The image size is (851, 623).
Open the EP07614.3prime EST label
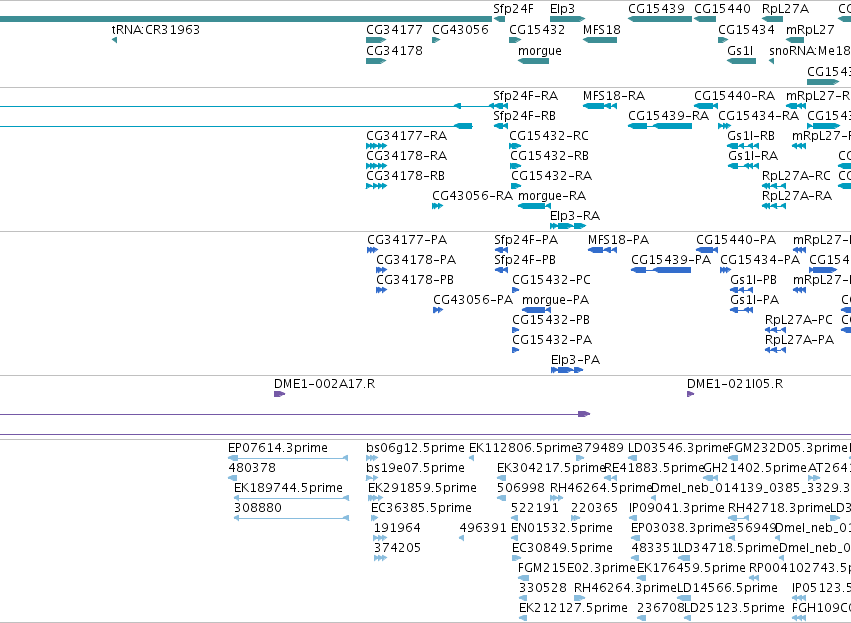277,449
